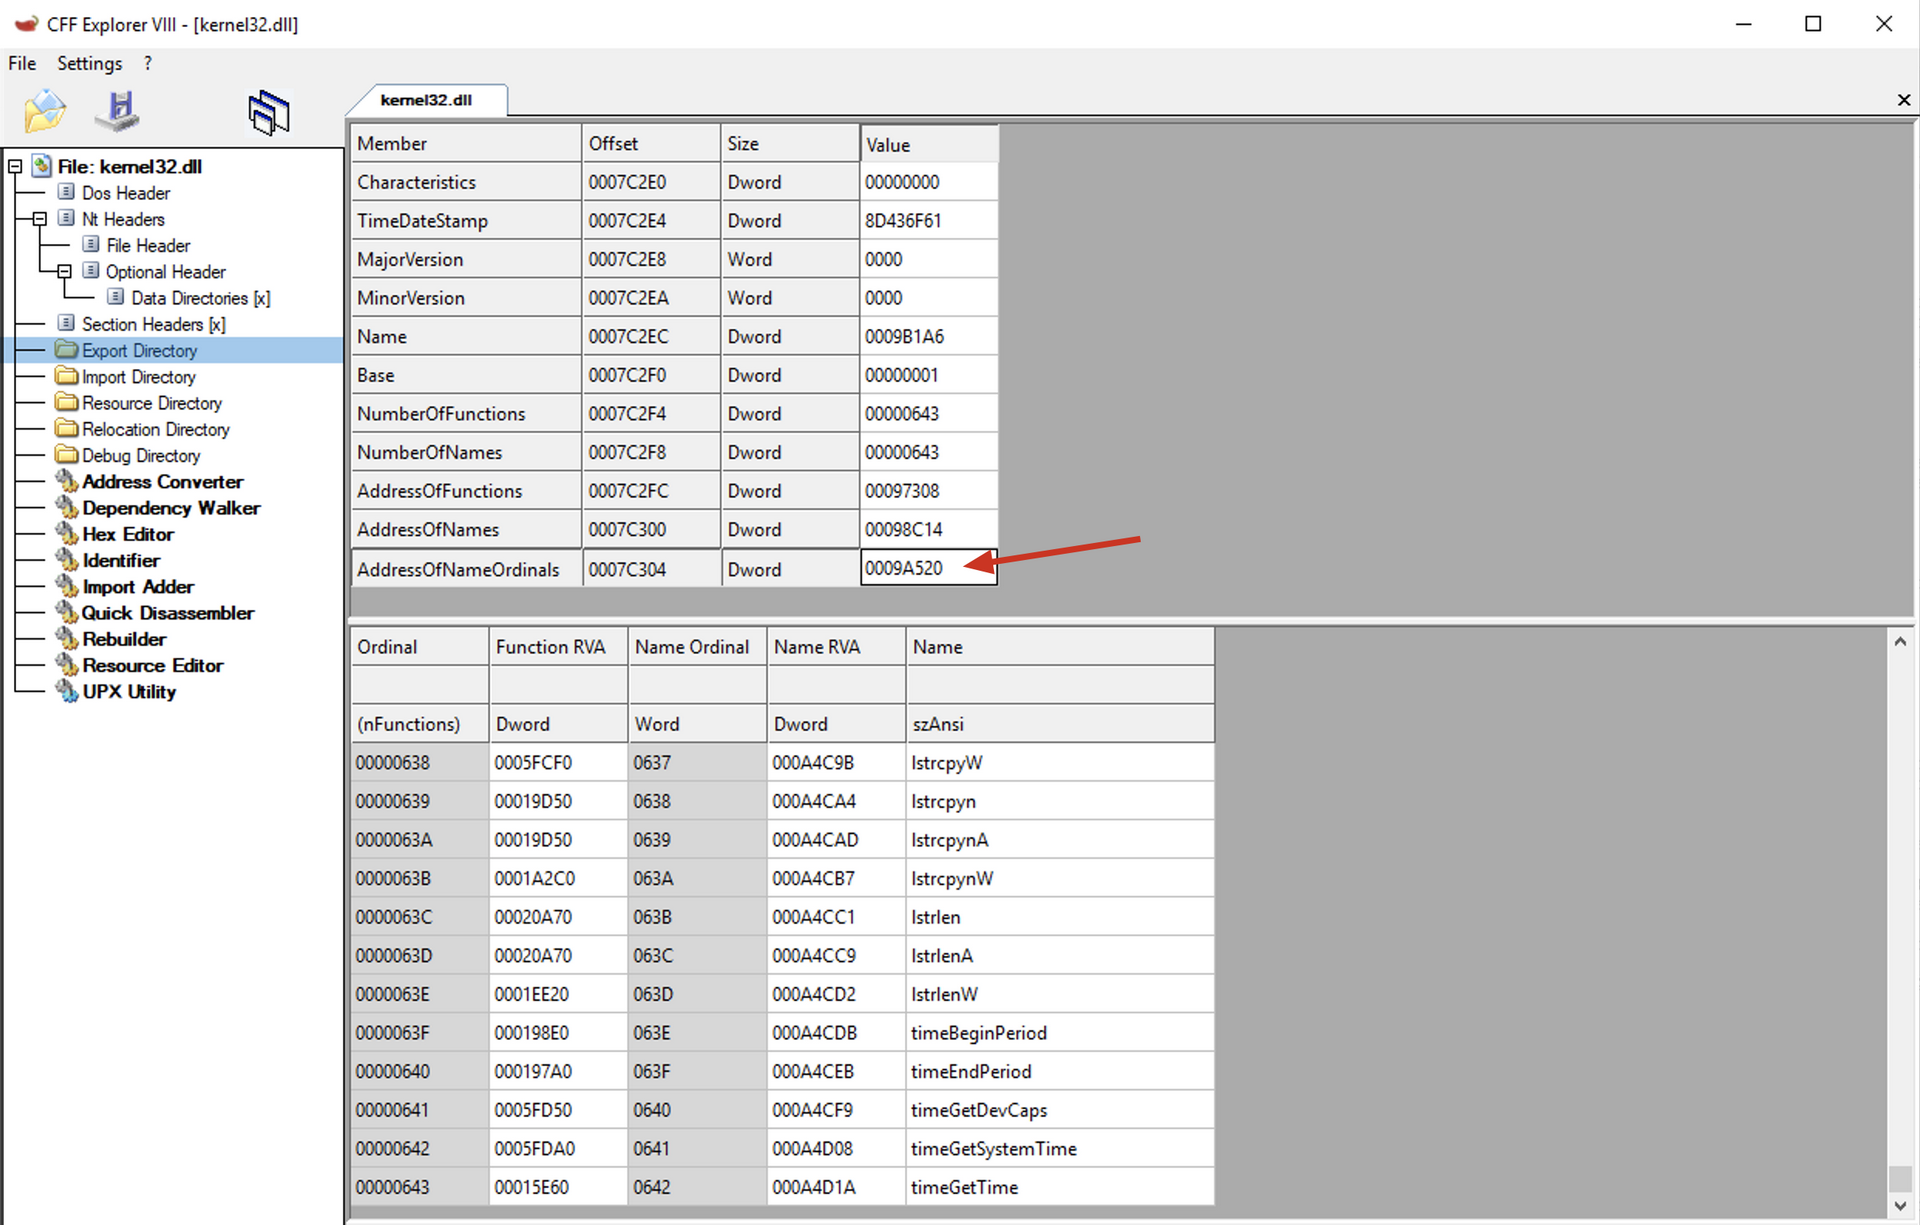Open the File menu
This screenshot has height=1225, width=1920.
[22, 63]
